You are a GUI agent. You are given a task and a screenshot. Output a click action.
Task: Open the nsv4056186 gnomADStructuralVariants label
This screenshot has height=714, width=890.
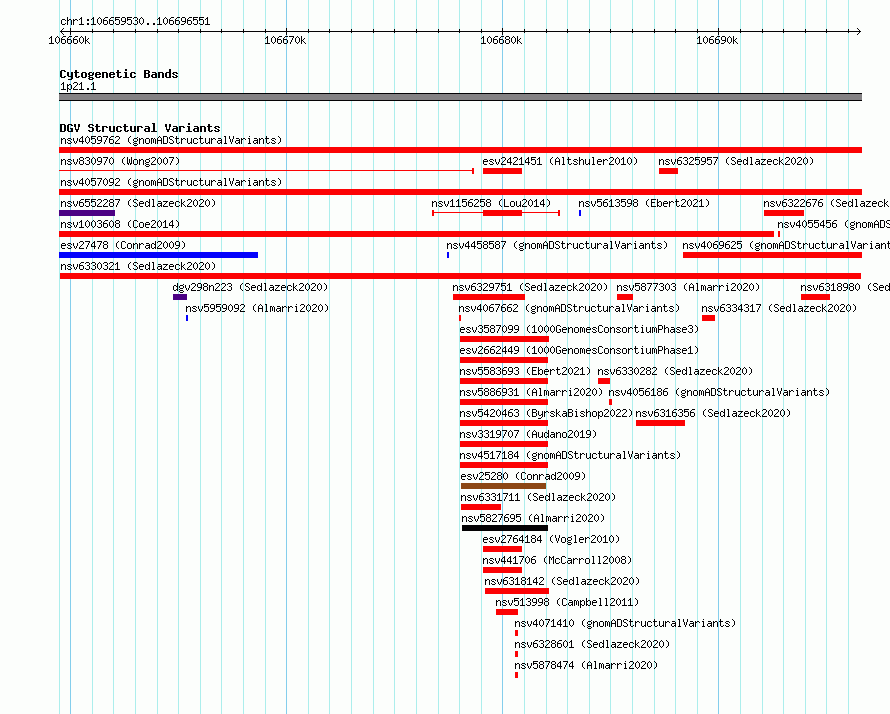pyautogui.click(x=719, y=392)
